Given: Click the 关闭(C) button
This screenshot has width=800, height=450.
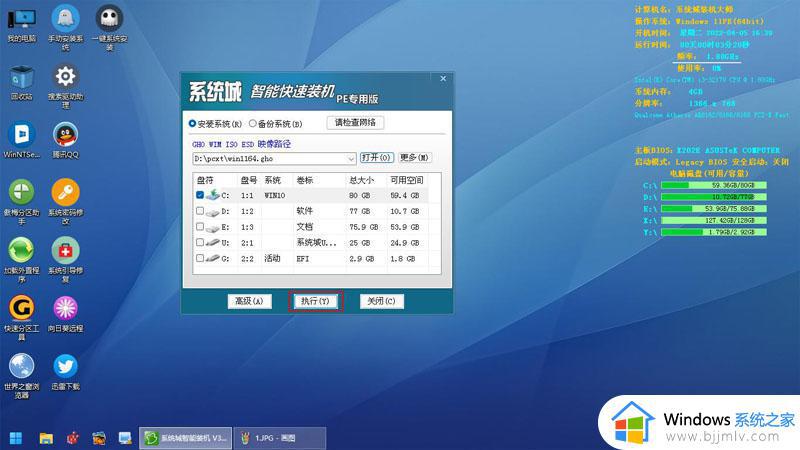Looking at the screenshot, I should point(382,301).
